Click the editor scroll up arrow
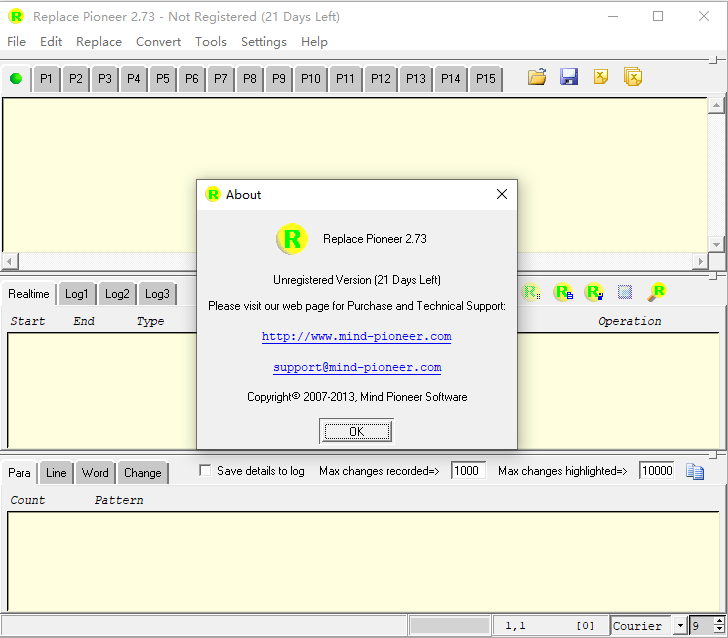The width and height of the screenshot is (728, 638). click(716, 105)
